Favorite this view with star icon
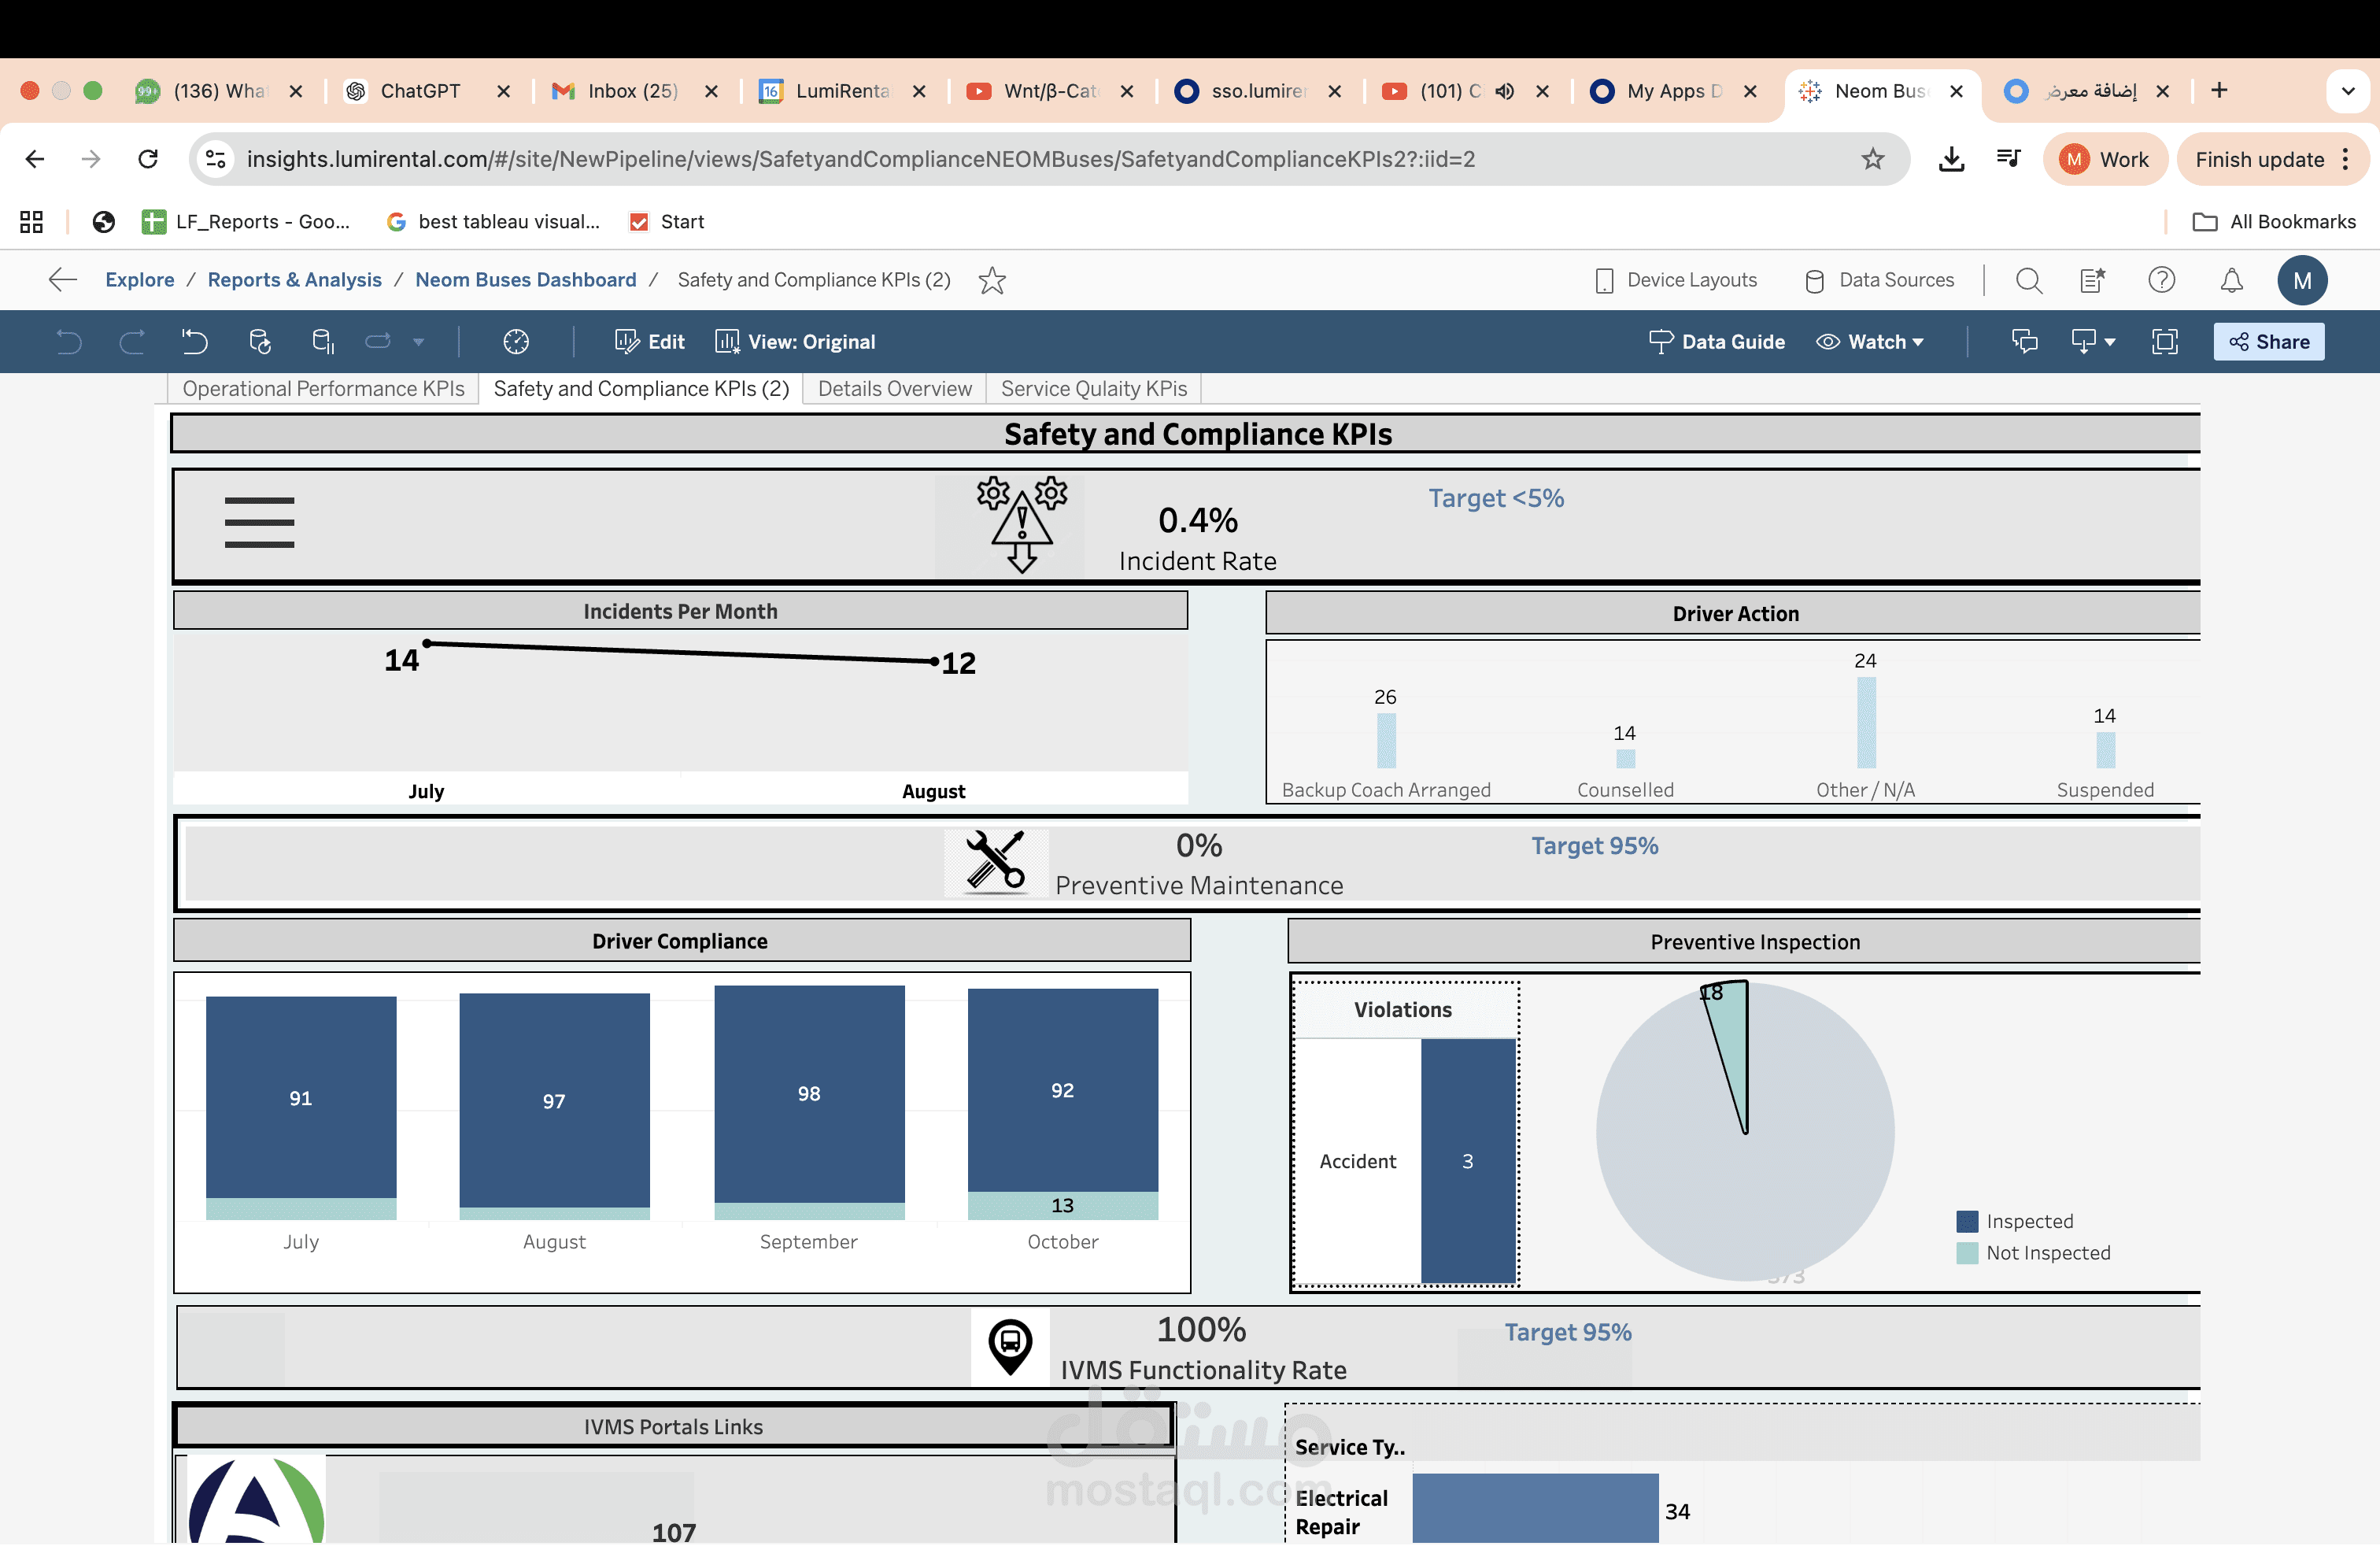 tap(992, 281)
